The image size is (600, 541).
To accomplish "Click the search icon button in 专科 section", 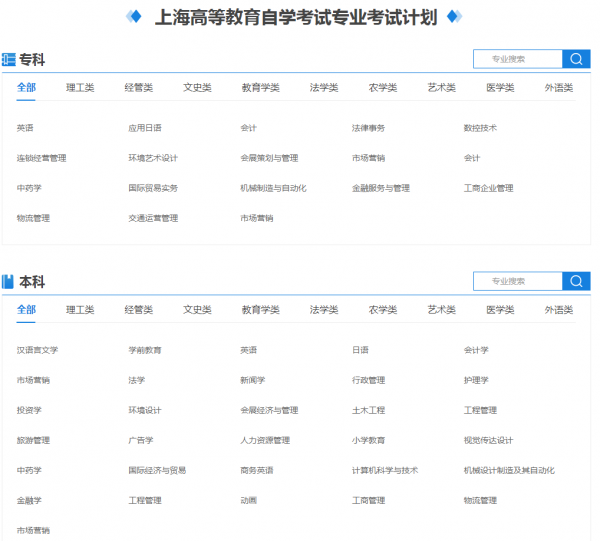I will pyautogui.click(x=576, y=59).
